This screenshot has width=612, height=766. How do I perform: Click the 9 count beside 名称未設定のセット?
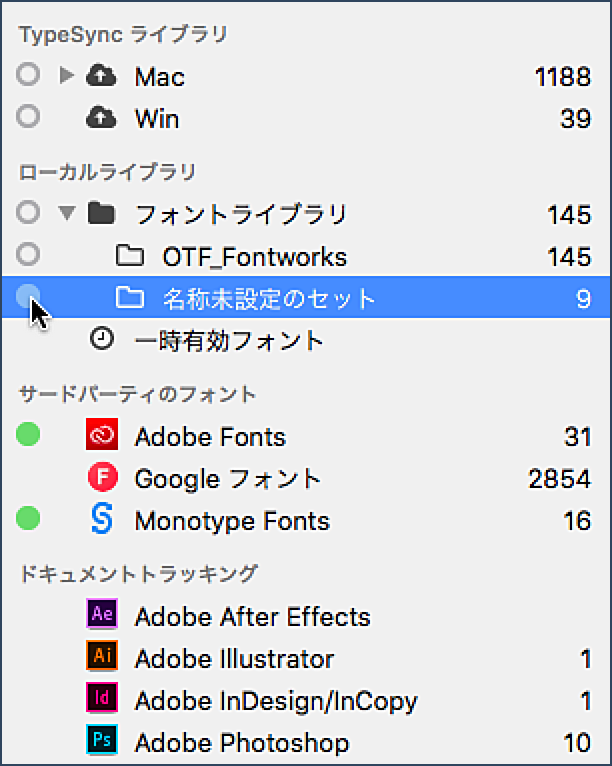click(584, 299)
